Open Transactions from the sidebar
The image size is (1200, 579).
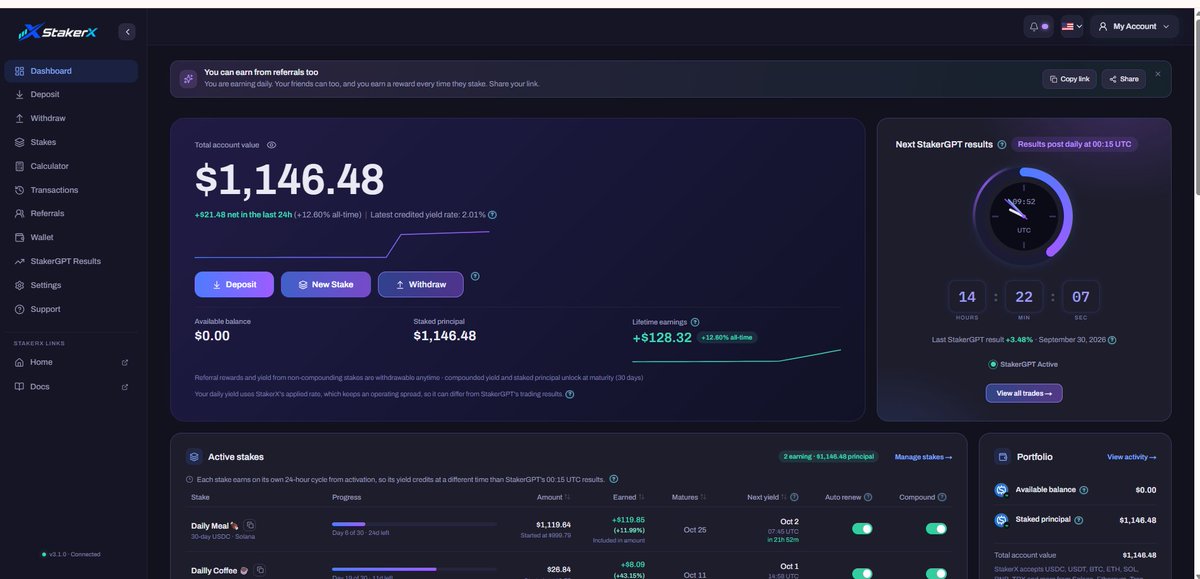70,190
